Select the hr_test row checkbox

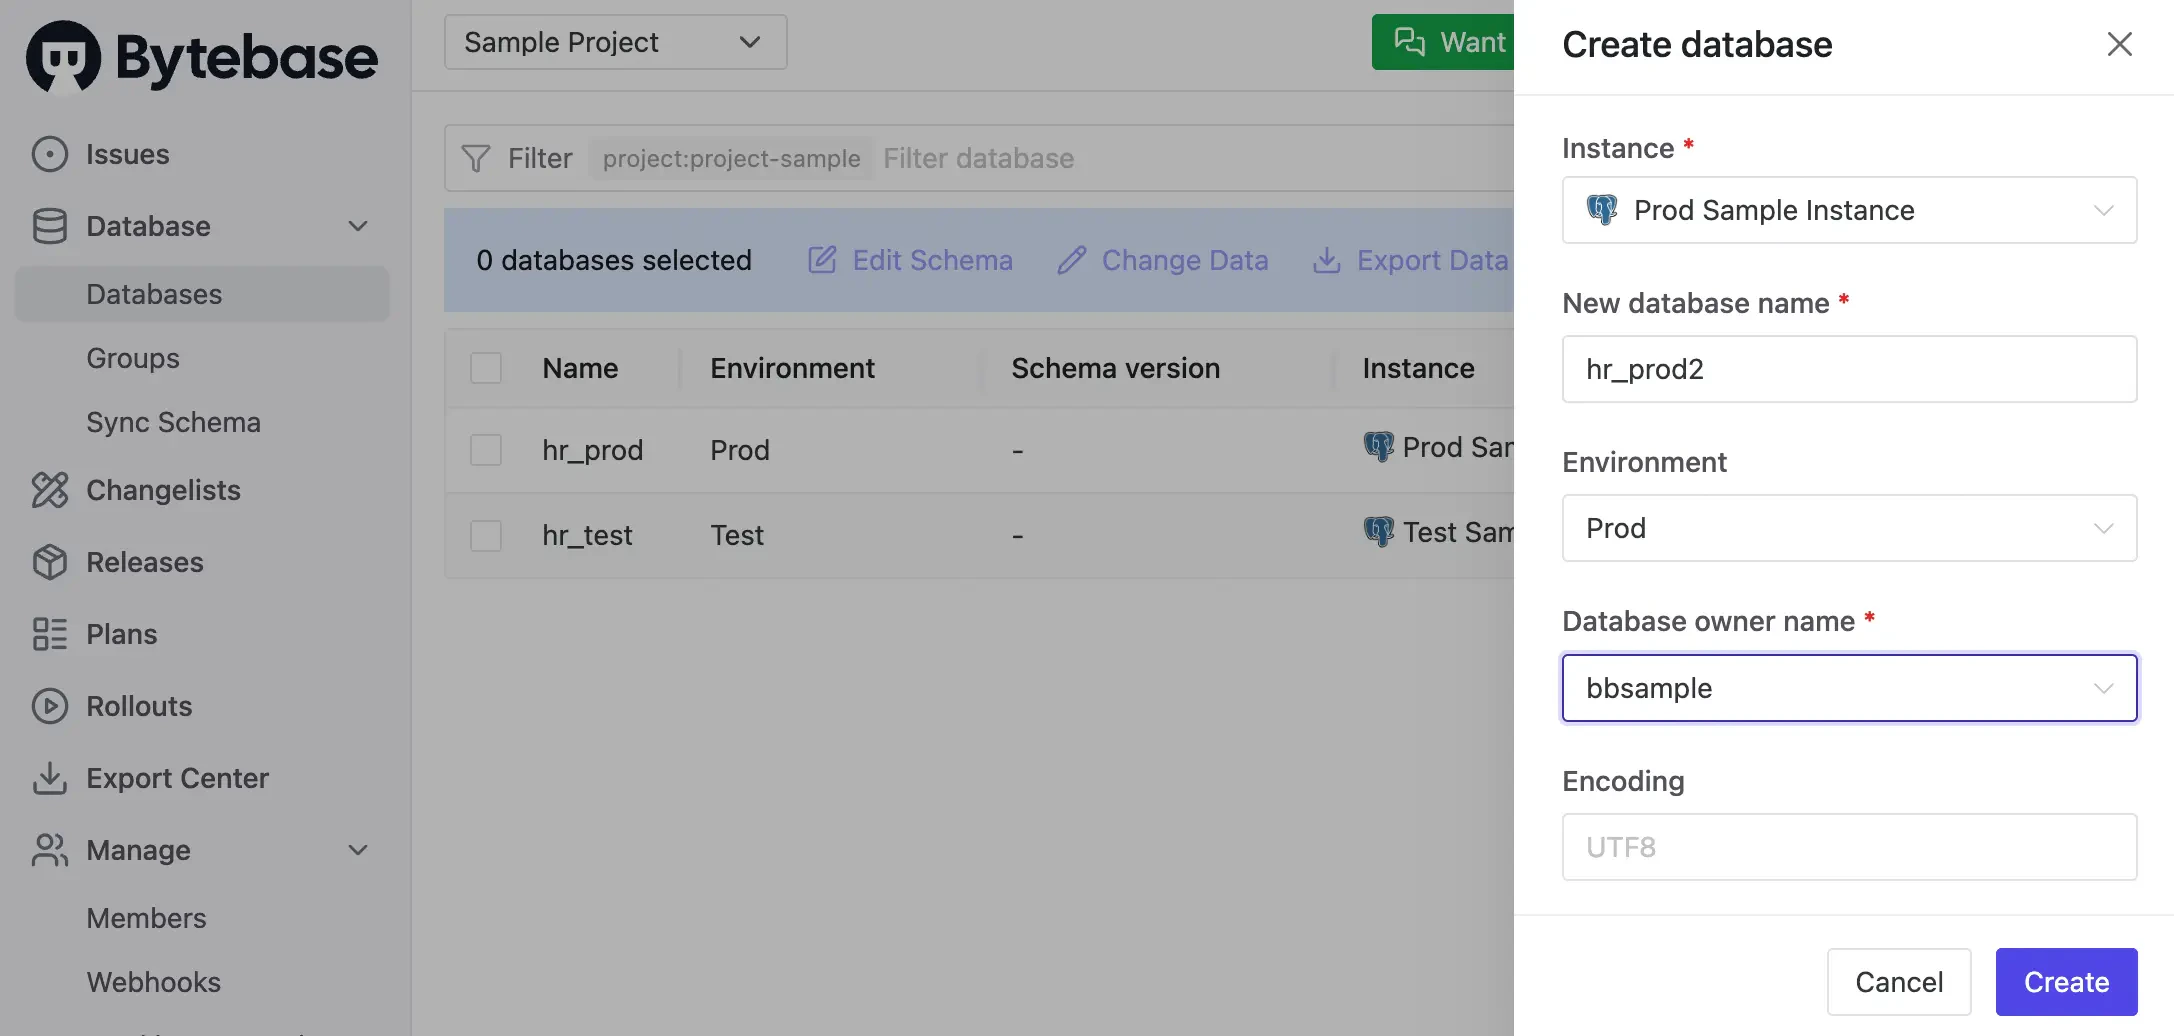(486, 535)
